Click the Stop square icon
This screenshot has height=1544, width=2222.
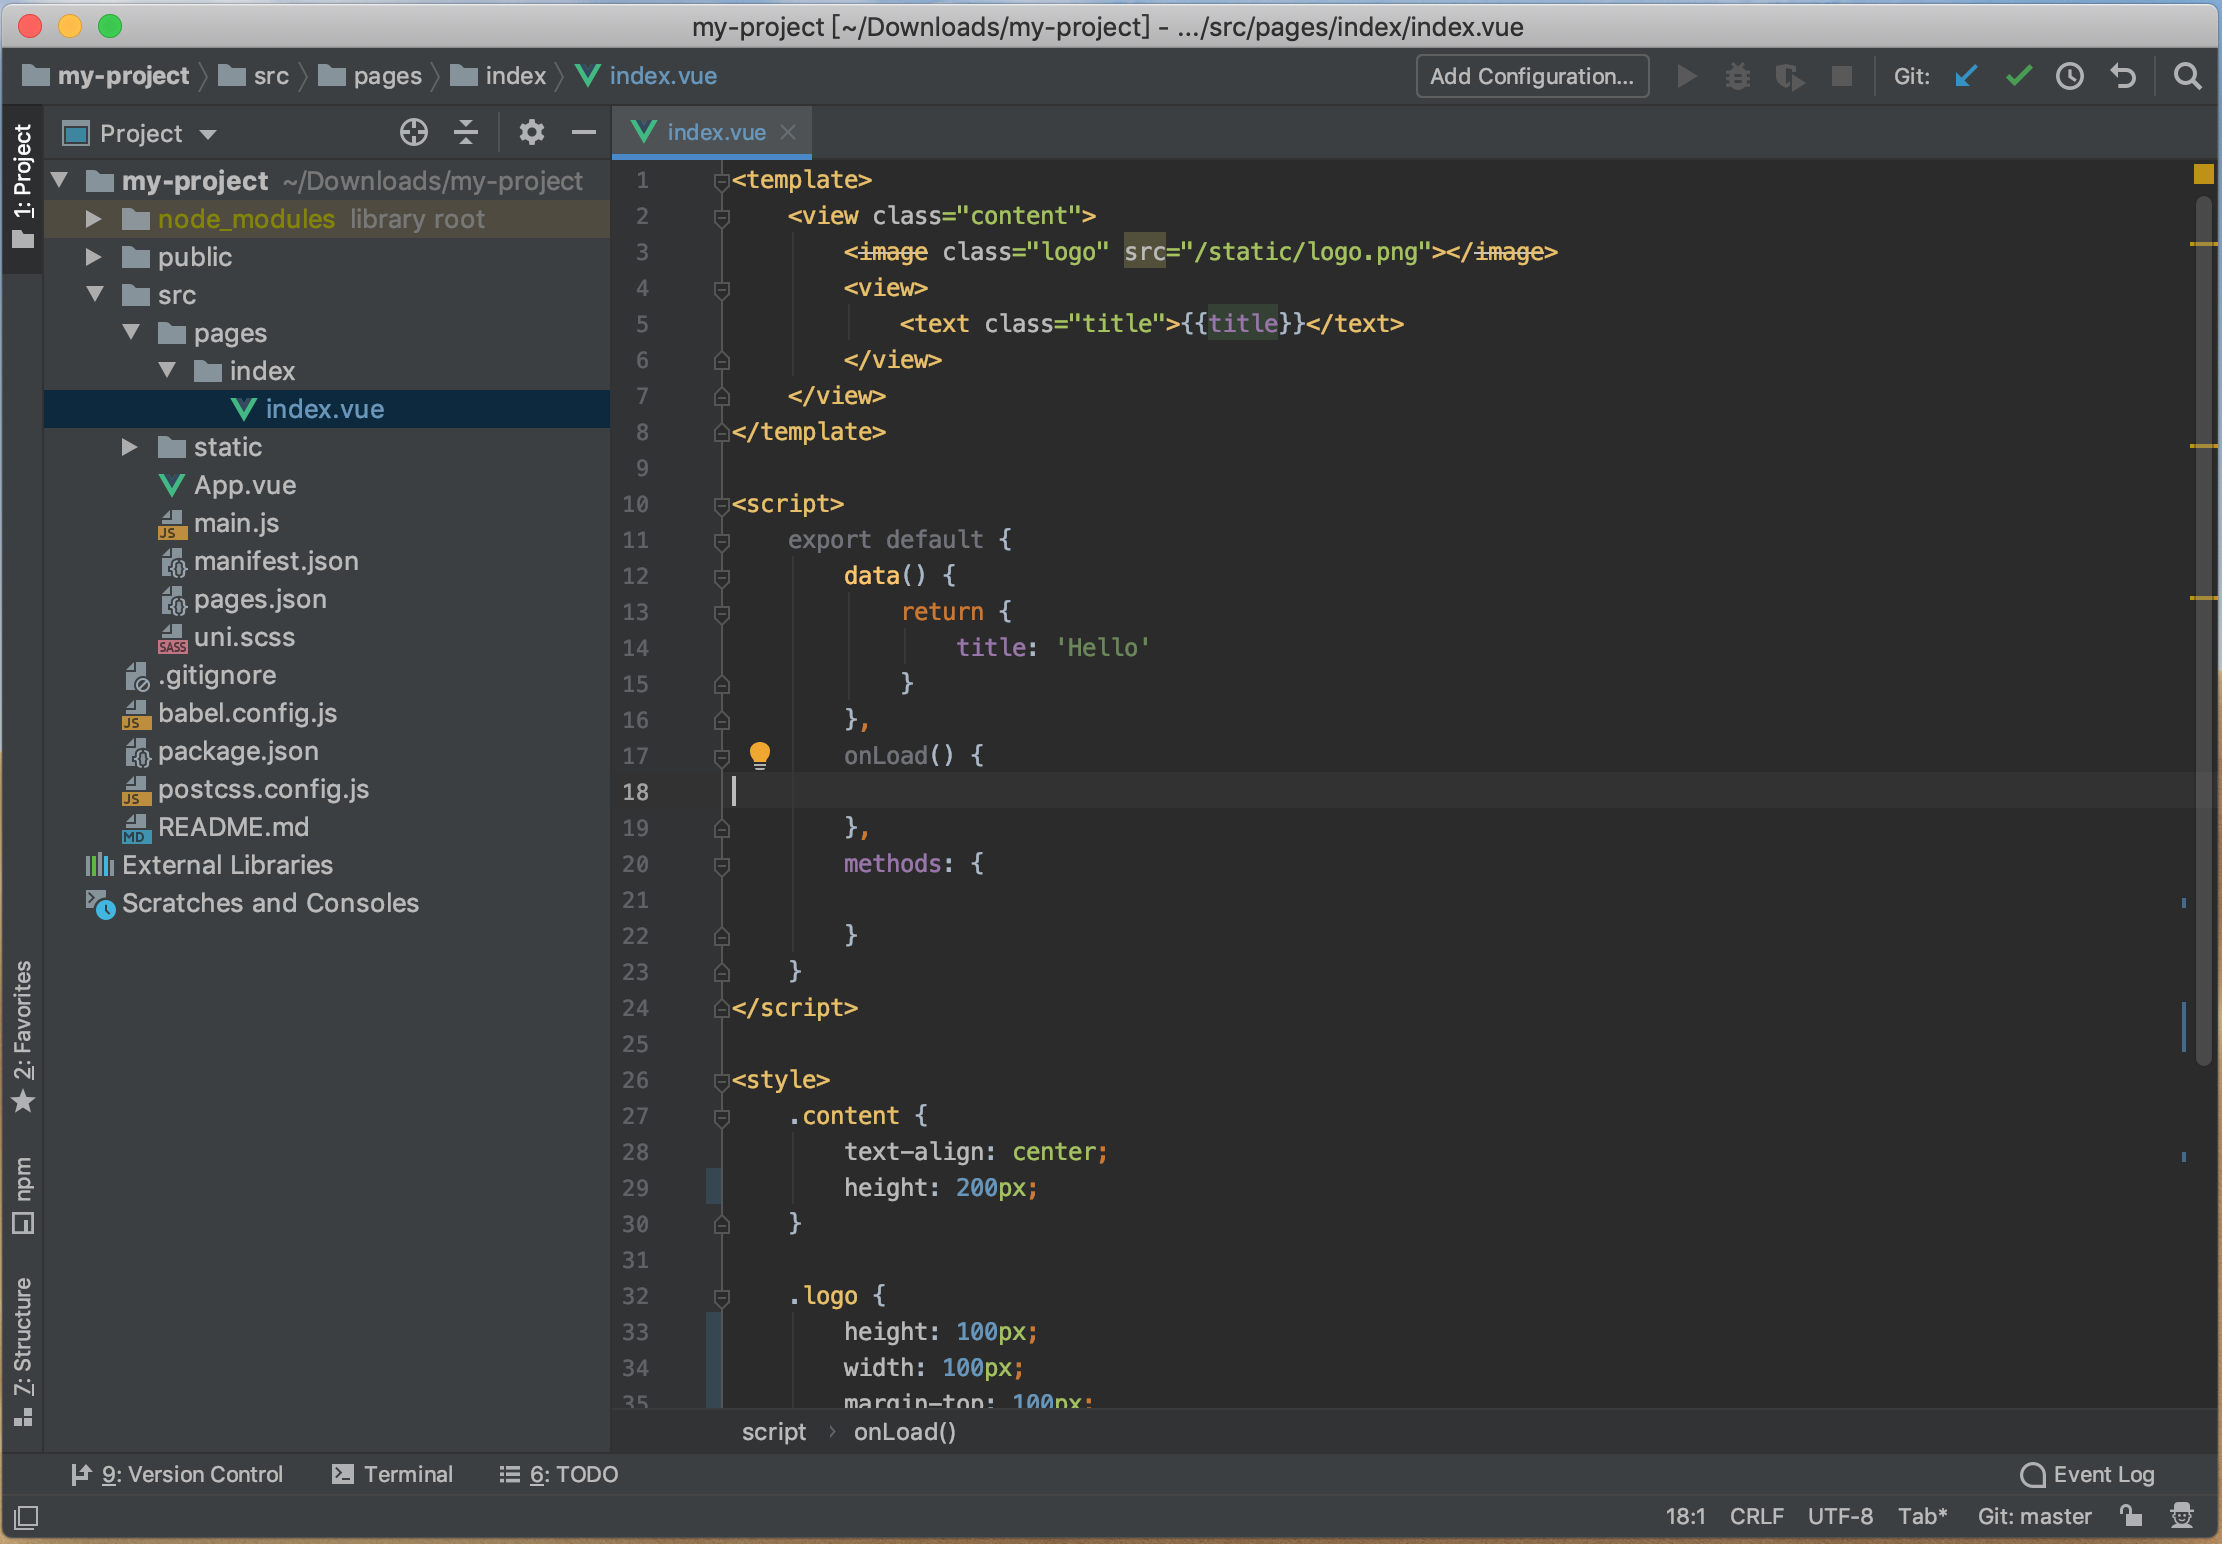tap(1841, 76)
